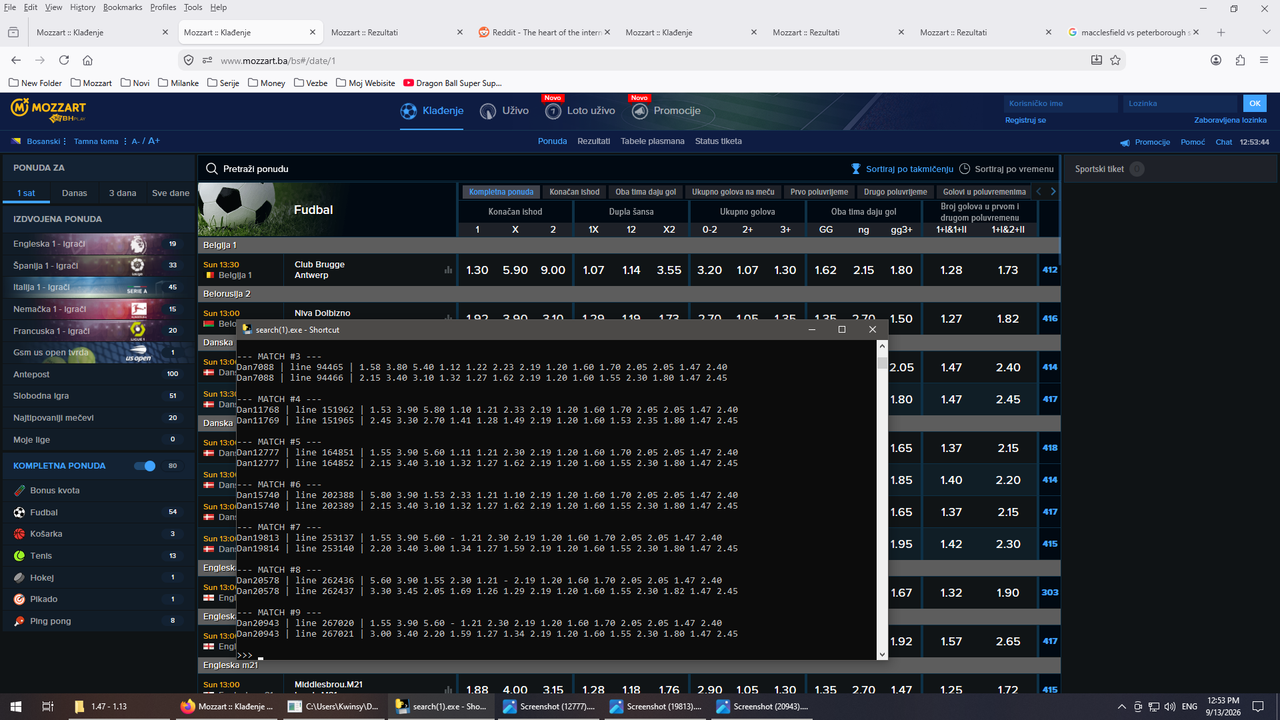Select Tenis in the sports list
Viewport: 1280px width, 720px height.
tap(97, 556)
